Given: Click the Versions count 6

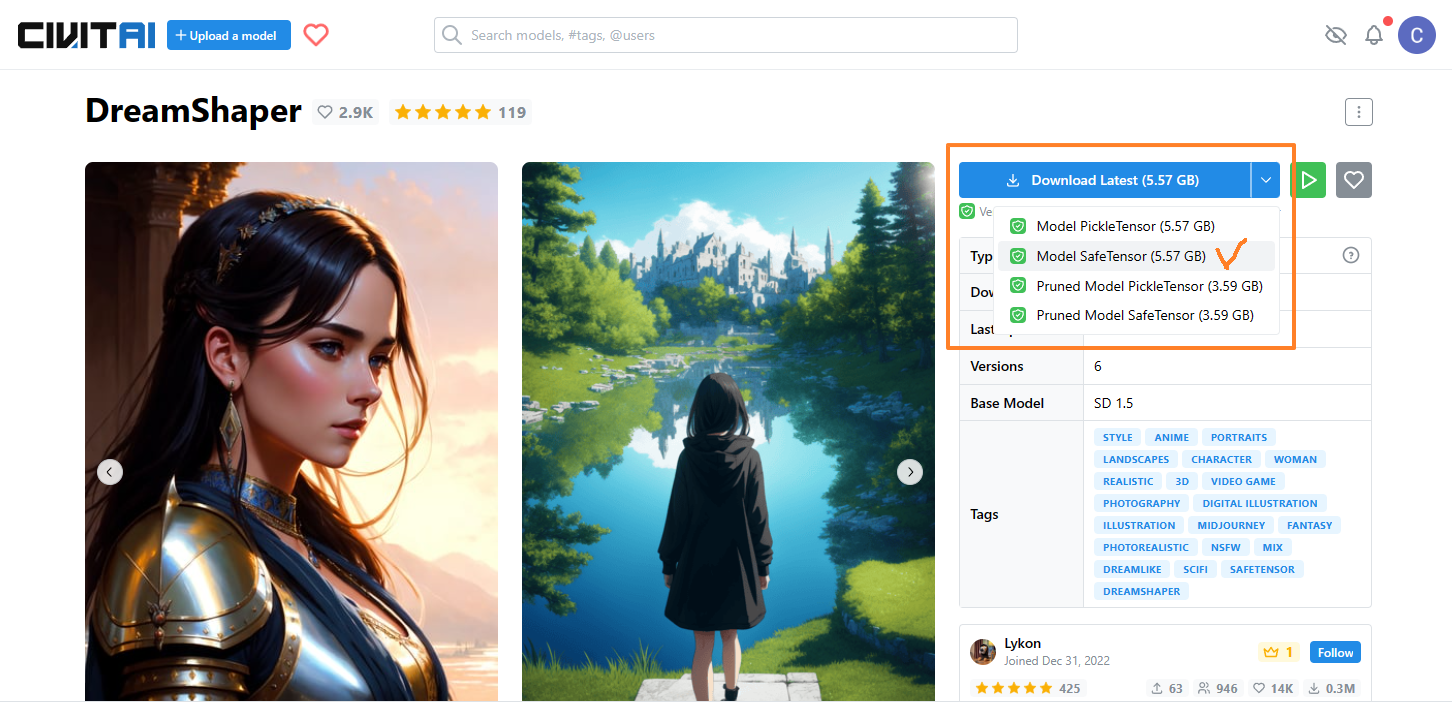Looking at the screenshot, I should 1098,366.
